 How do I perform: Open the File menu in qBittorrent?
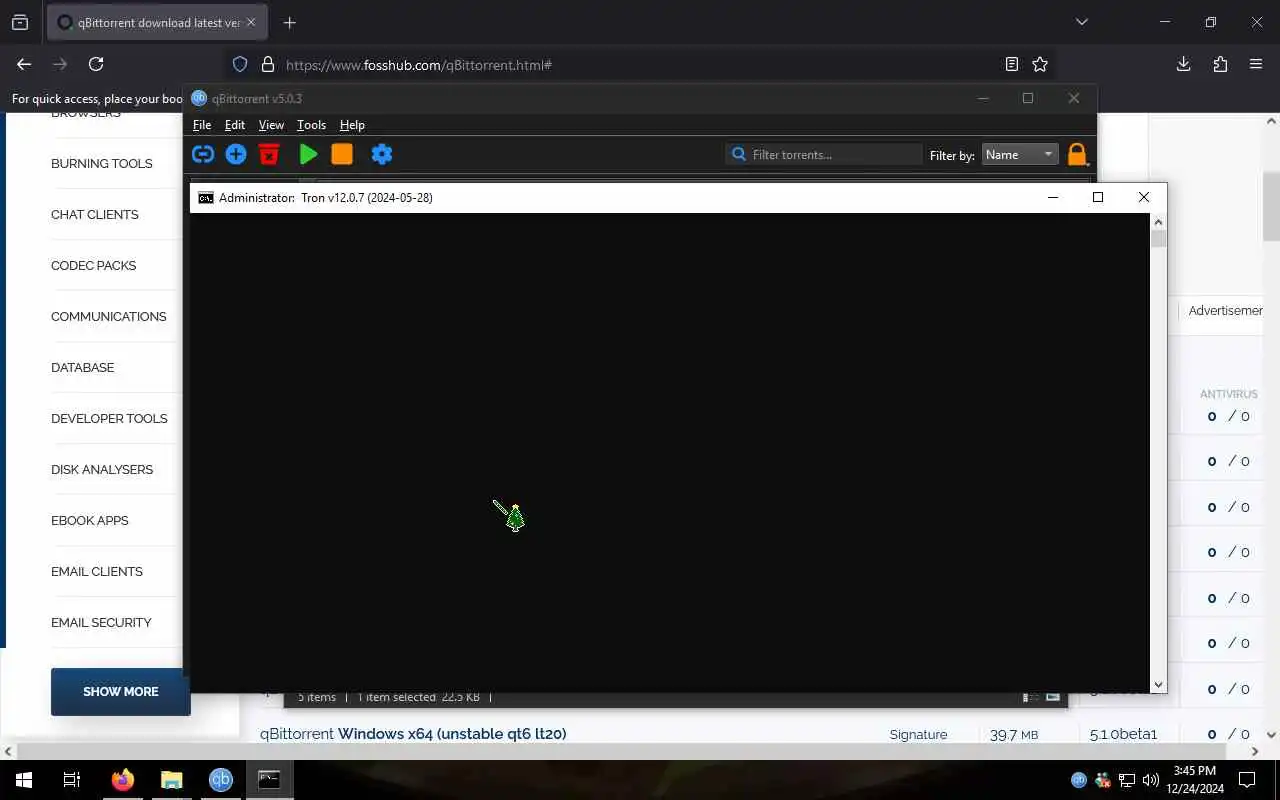[202, 125]
